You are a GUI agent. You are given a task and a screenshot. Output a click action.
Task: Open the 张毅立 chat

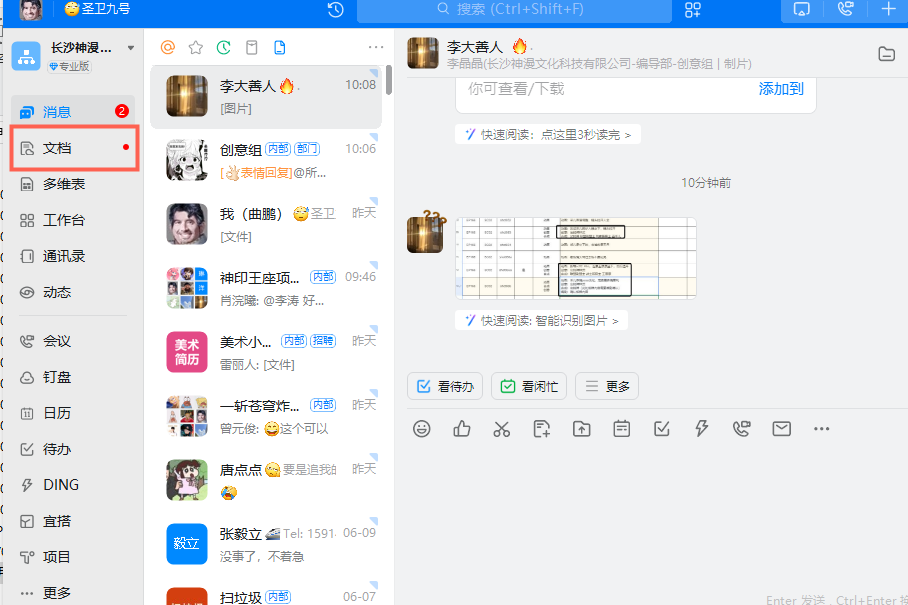pos(266,544)
